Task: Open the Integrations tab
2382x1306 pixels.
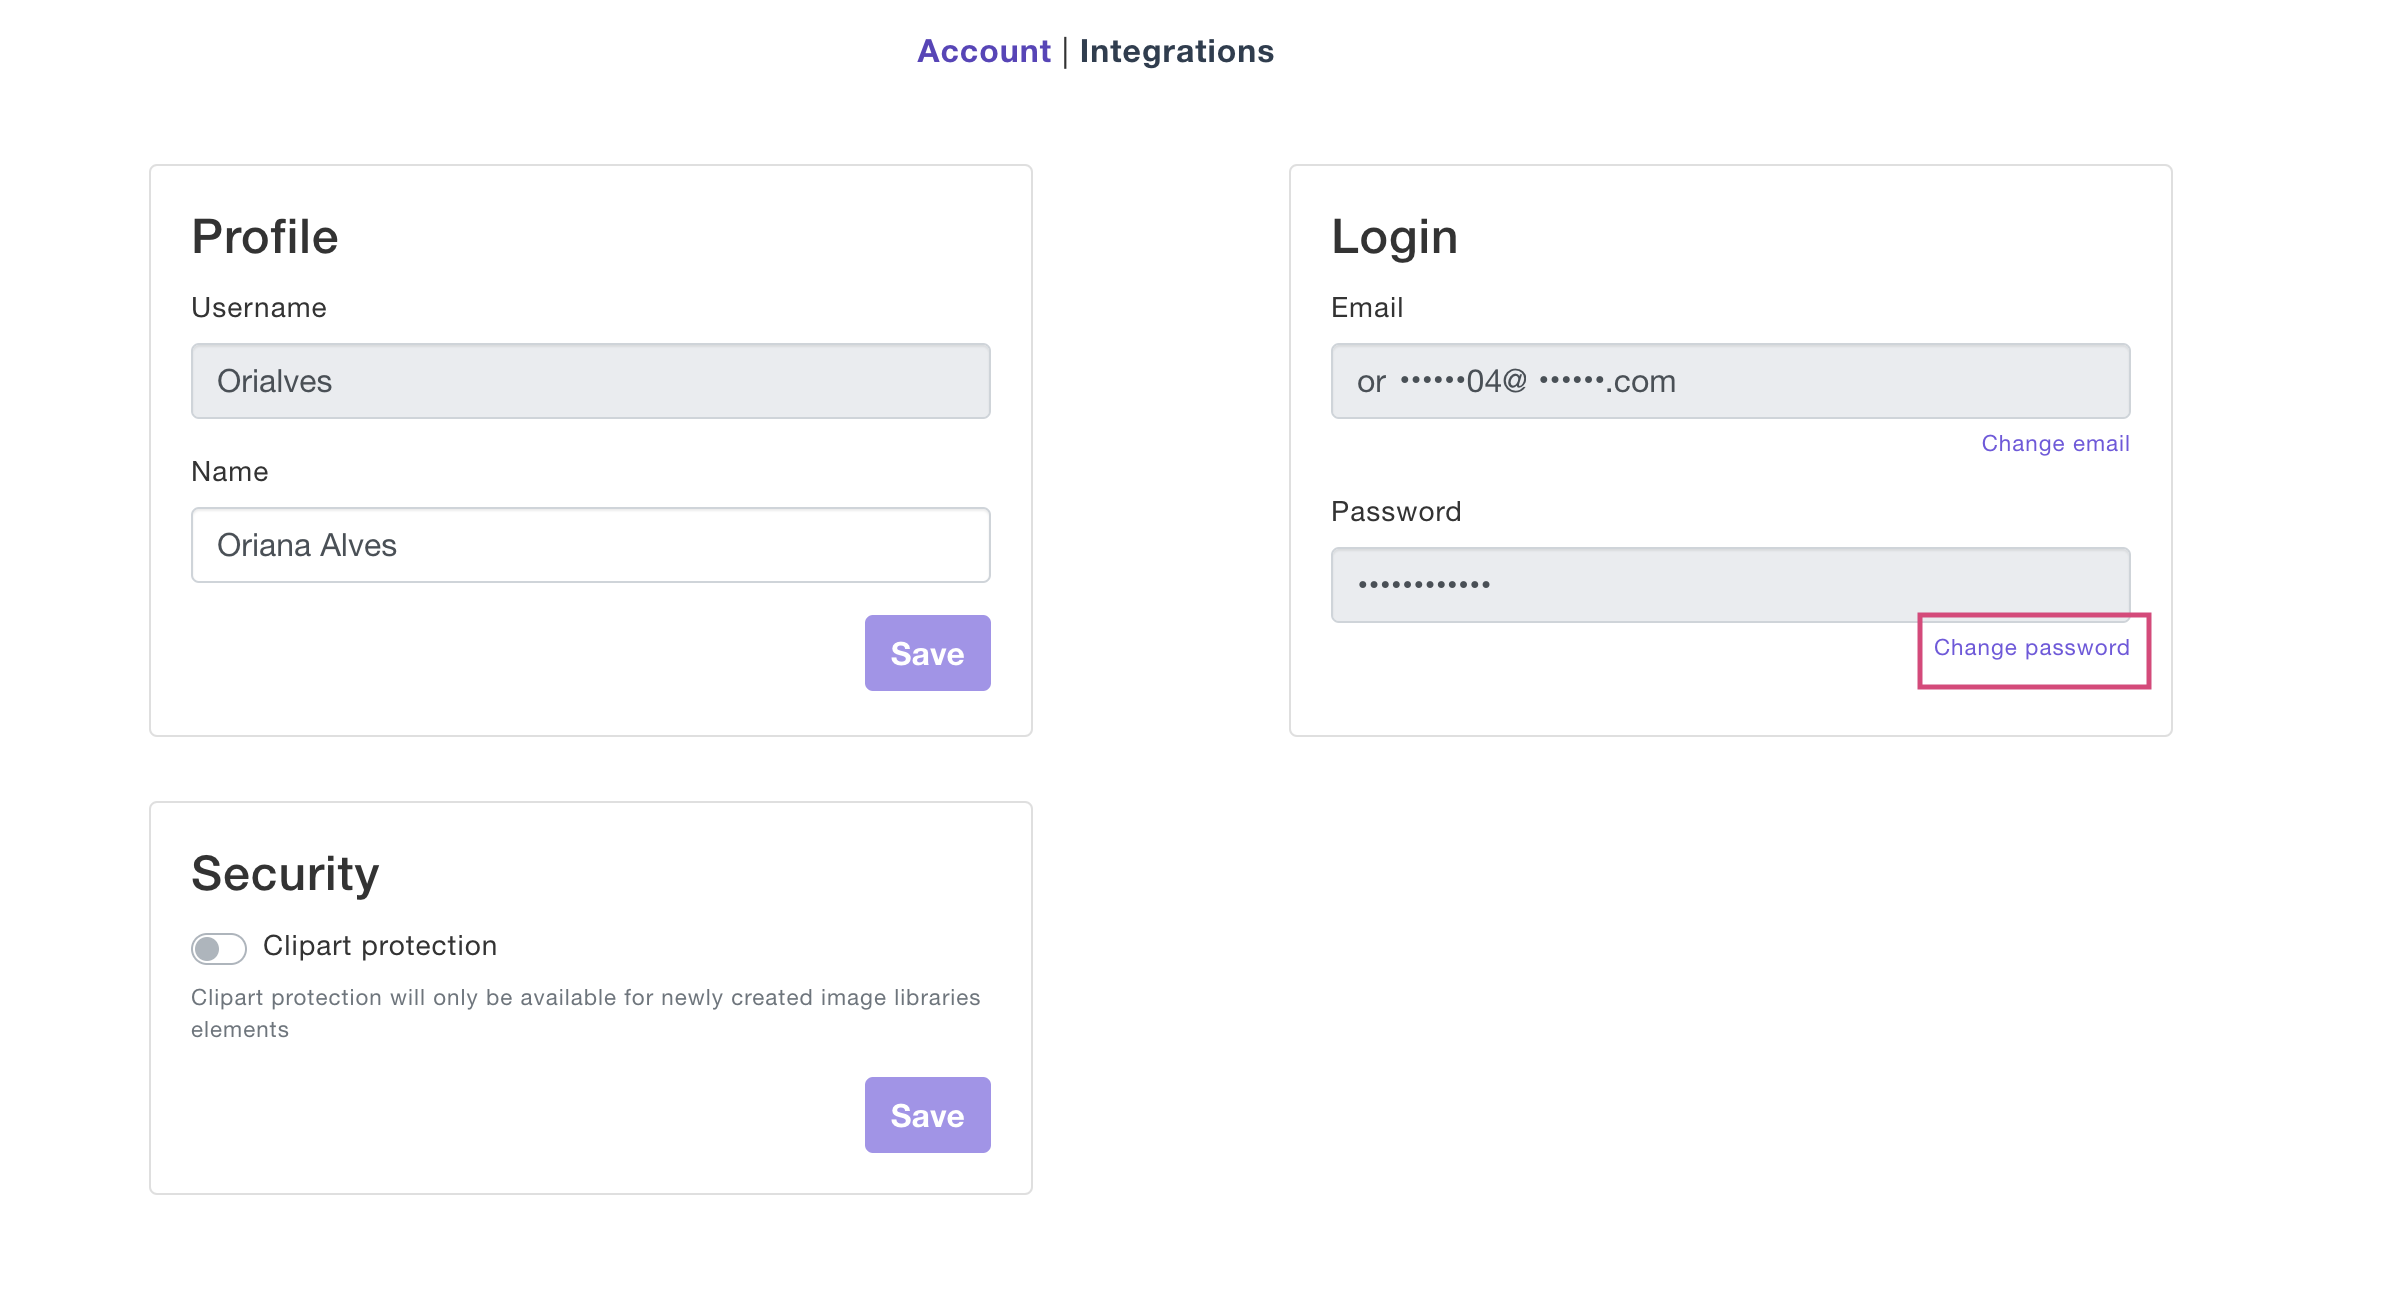Action: coord(1176,51)
